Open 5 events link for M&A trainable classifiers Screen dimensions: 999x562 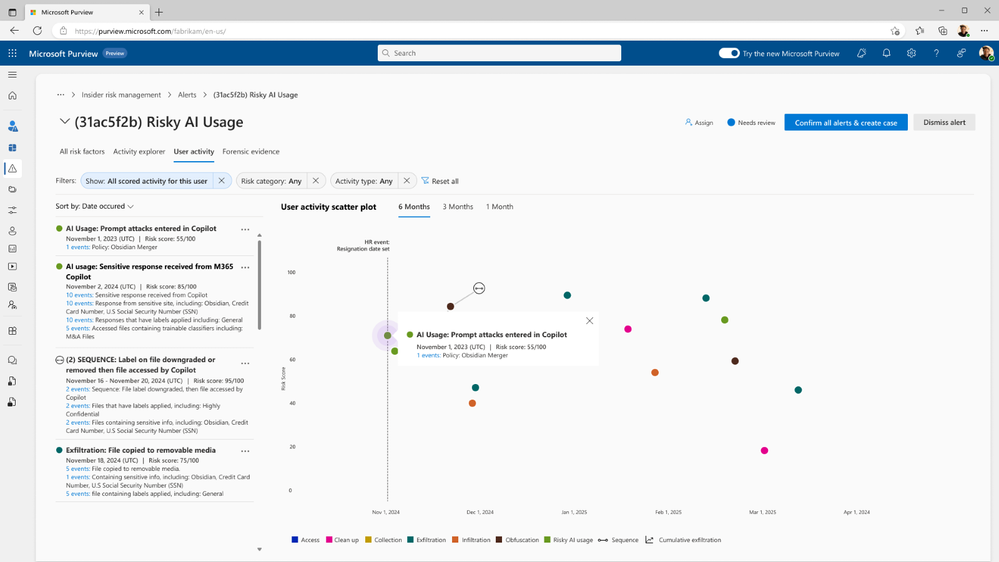pyautogui.click(x=77, y=328)
